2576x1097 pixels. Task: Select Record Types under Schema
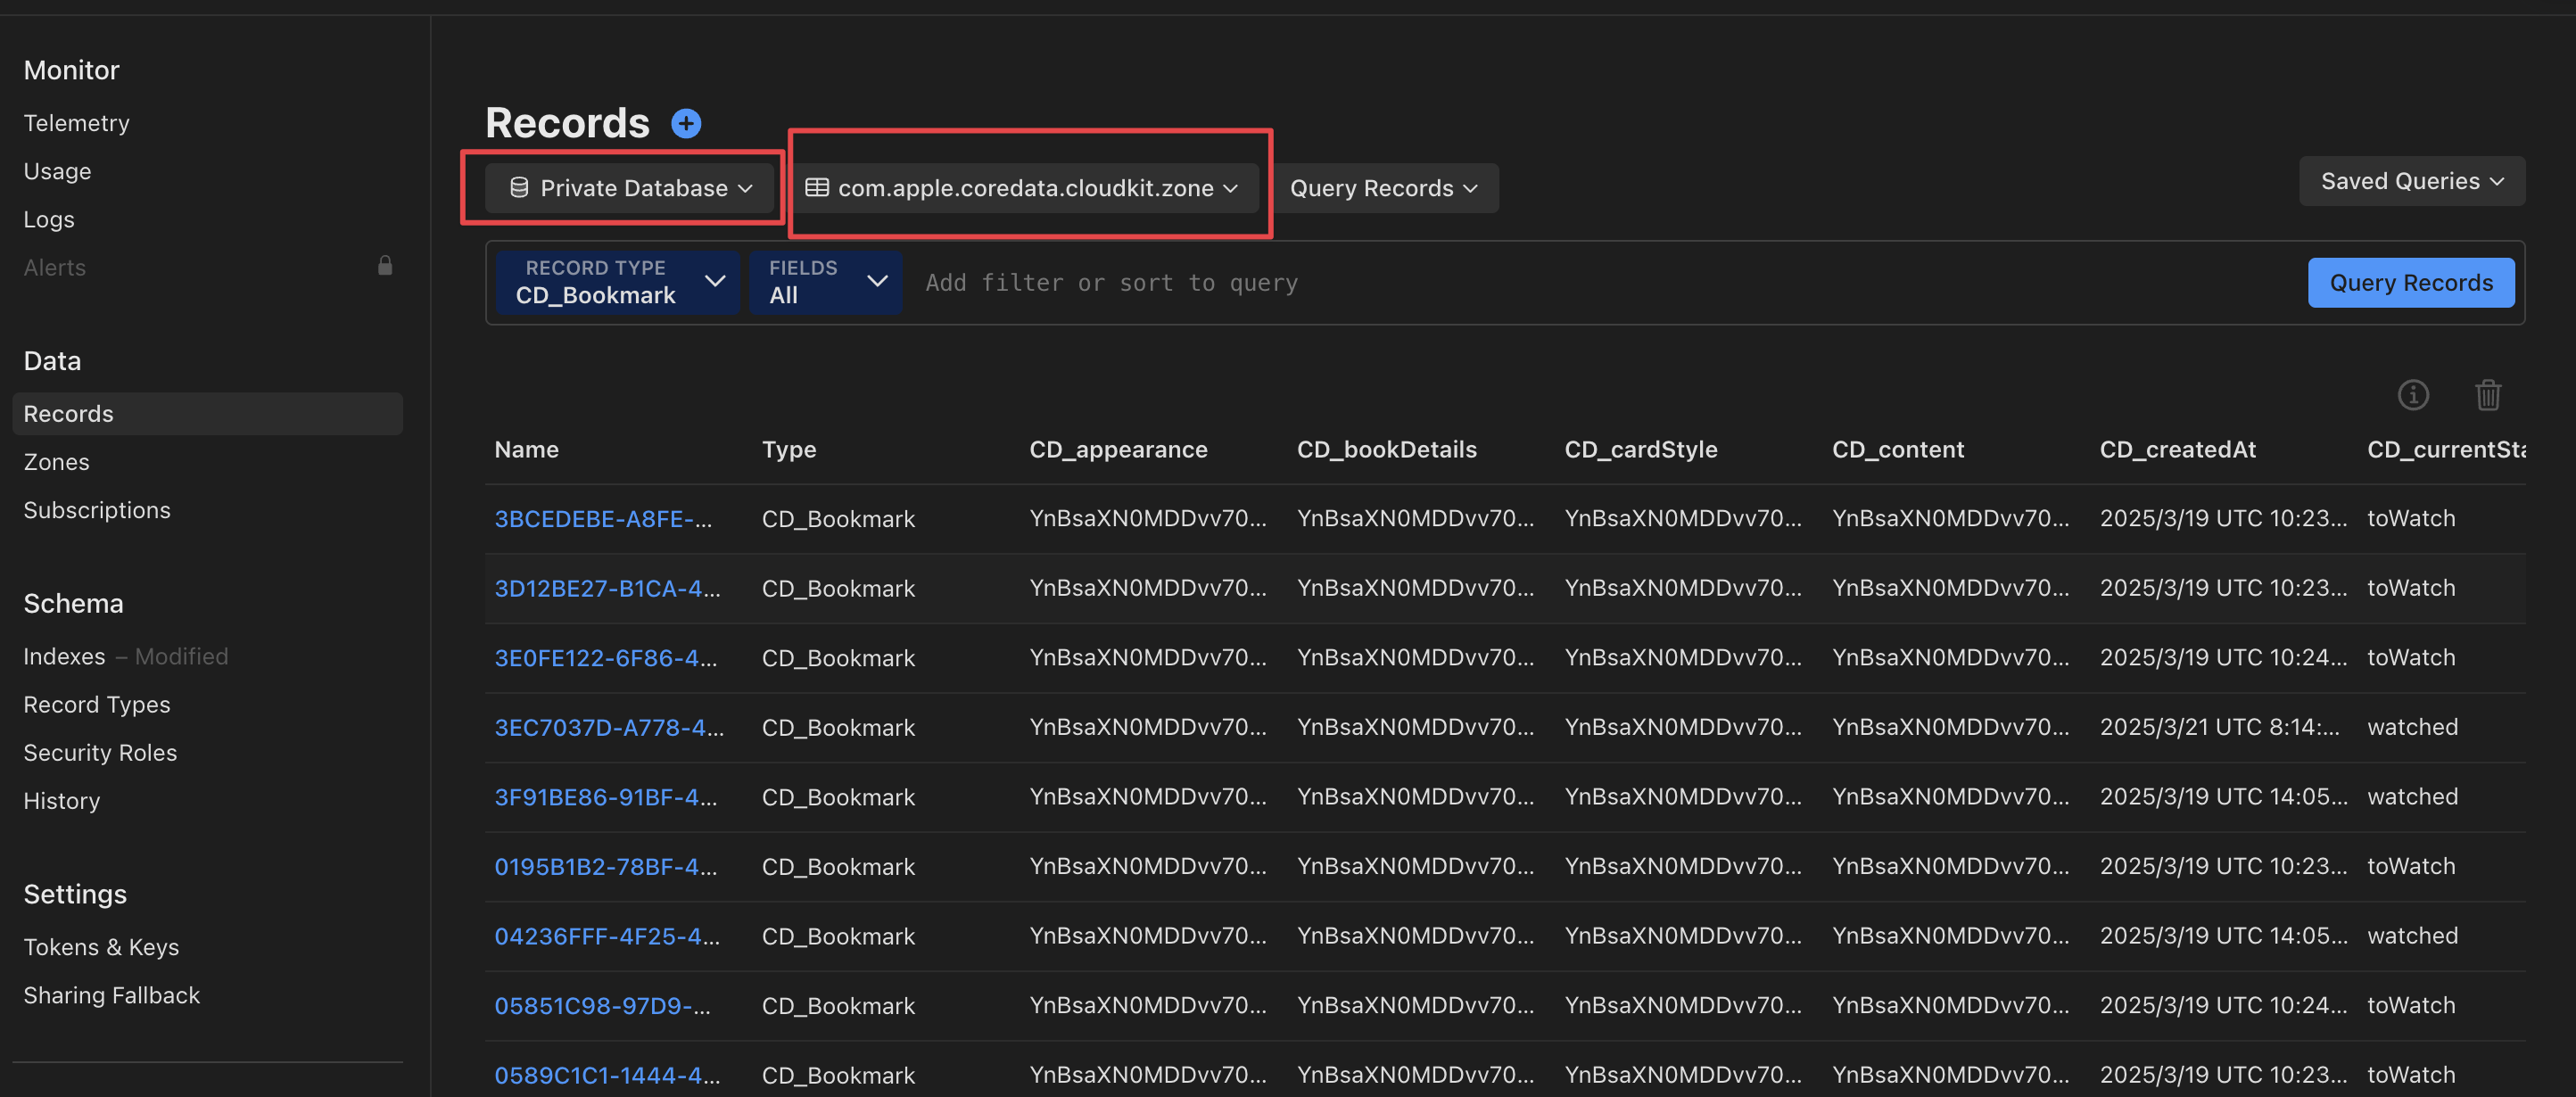[x=96, y=704]
